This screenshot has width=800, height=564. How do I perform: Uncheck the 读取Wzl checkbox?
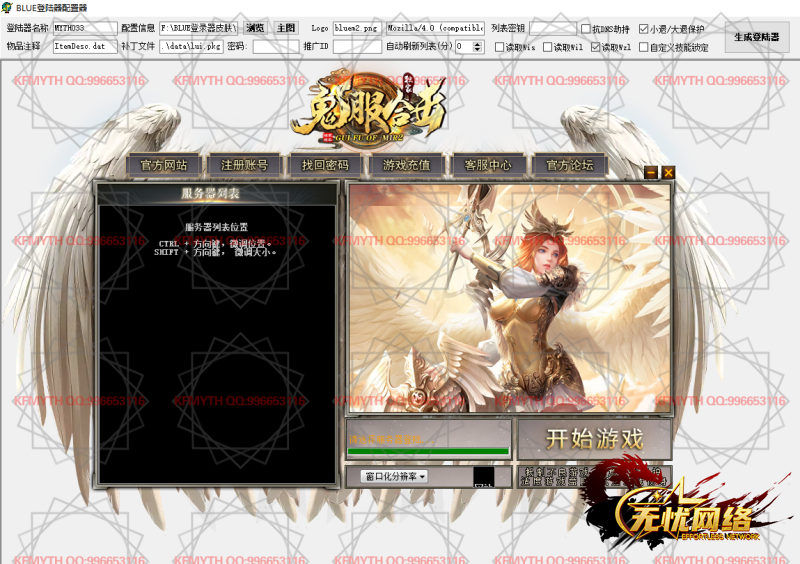pos(595,47)
